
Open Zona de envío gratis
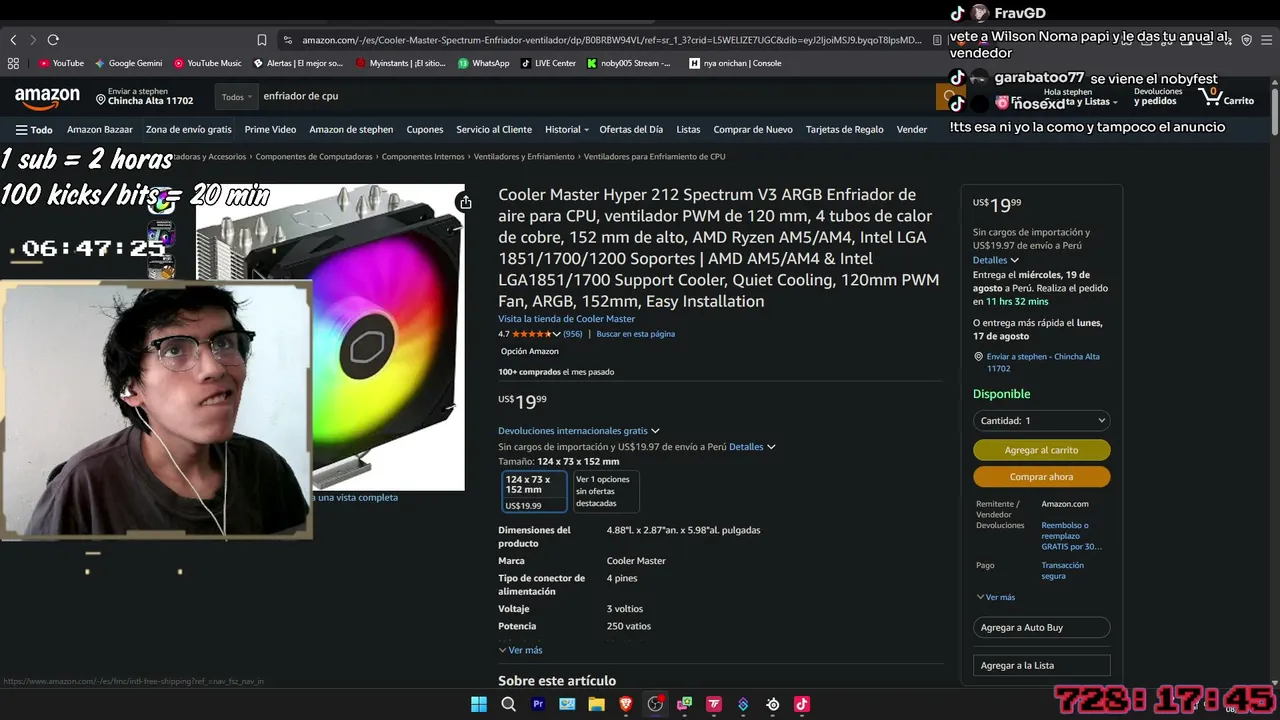pyautogui.click(x=189, y=129)
